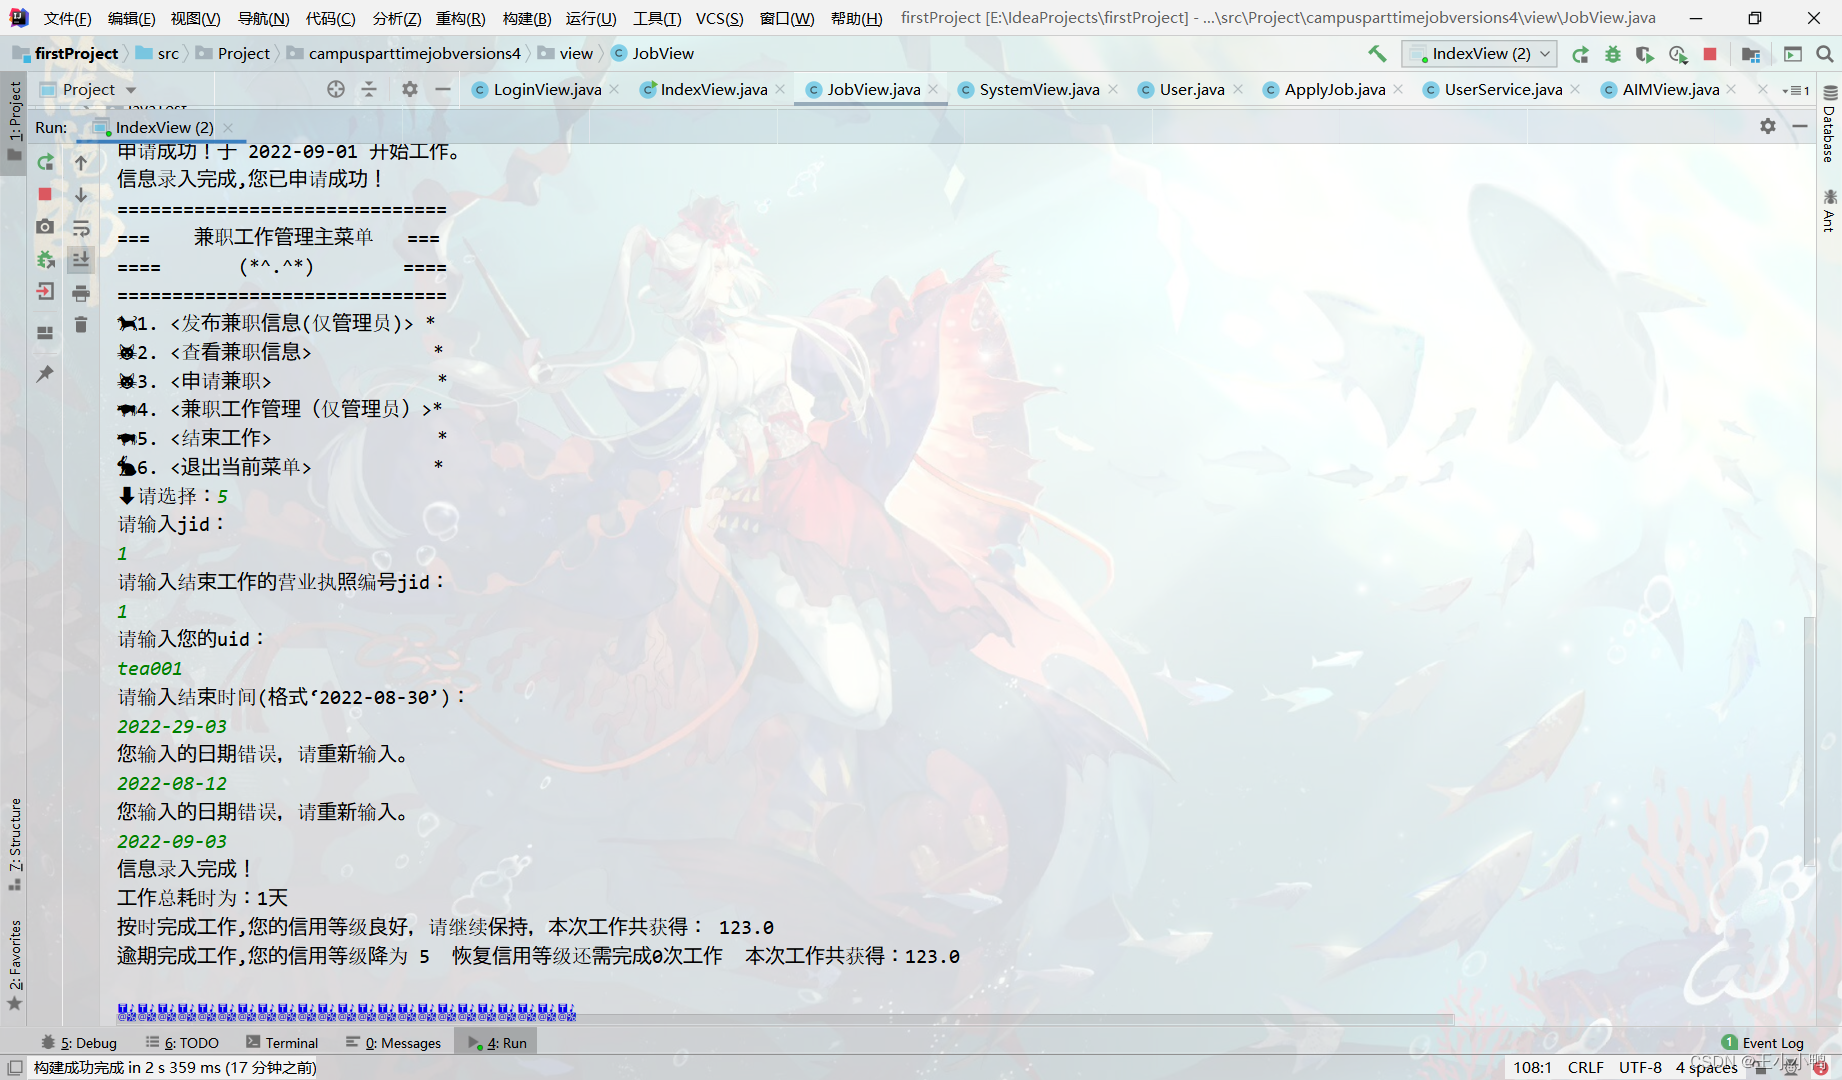1842x1080 pixels.
Task: Open the 文件(F) menu
Action: point(67,18)
